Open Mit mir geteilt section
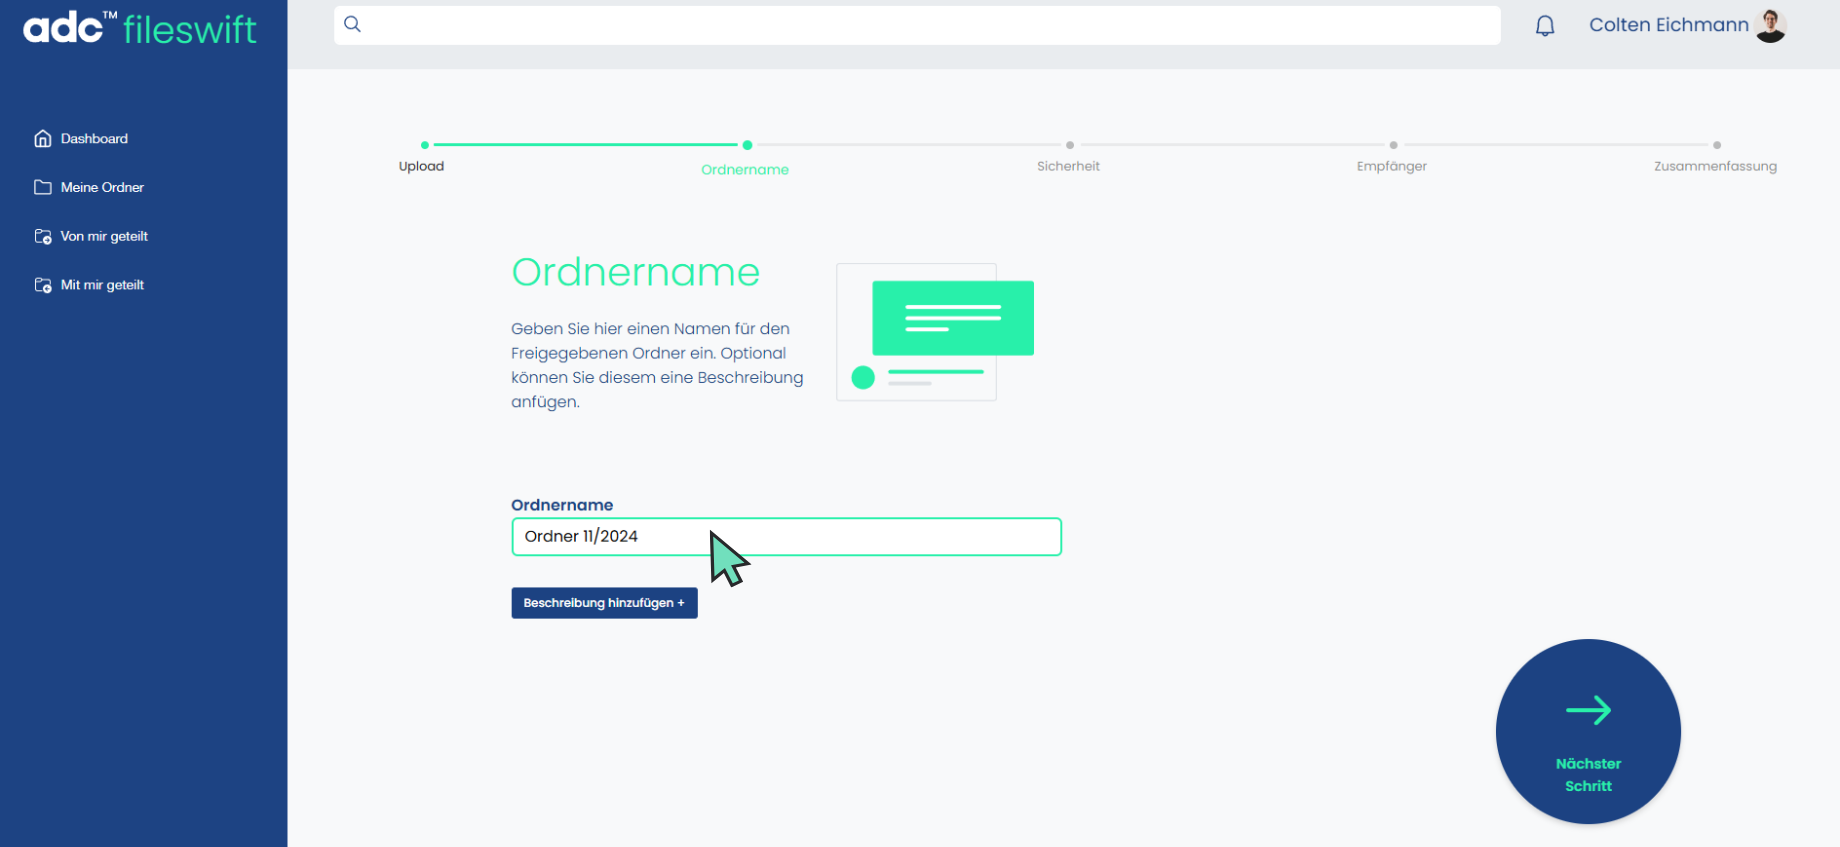Screen dimensions: 1840x847 pos(102,285)
